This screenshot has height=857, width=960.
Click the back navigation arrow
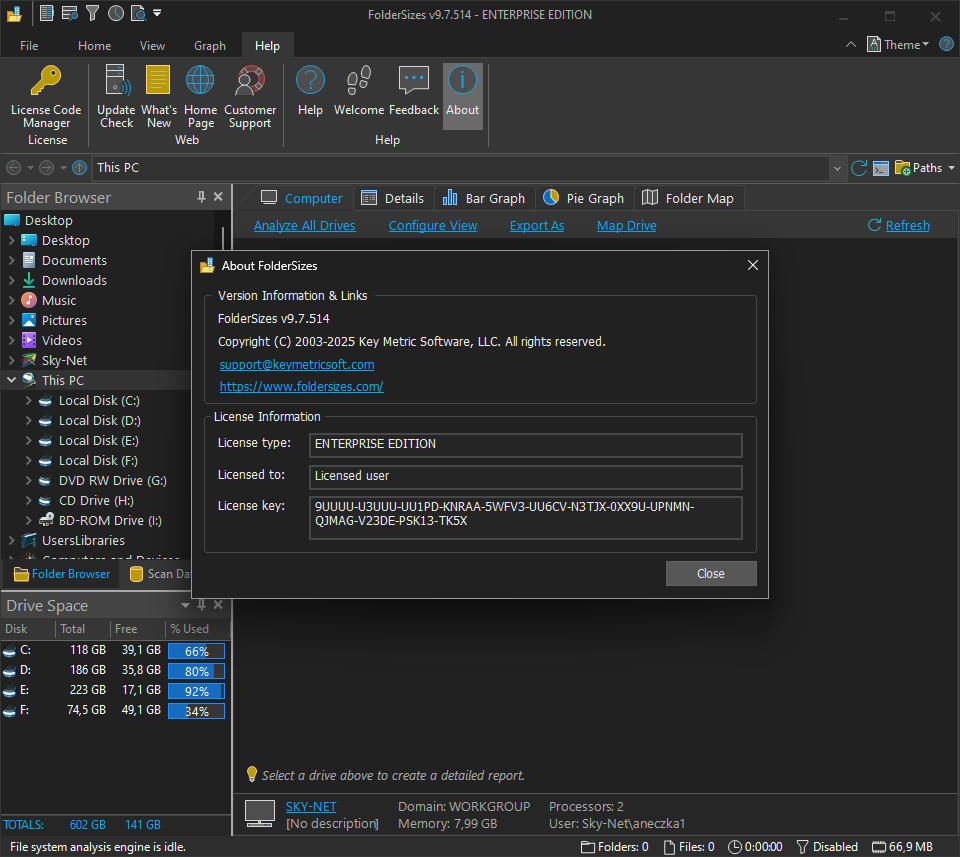click(13, 168)
